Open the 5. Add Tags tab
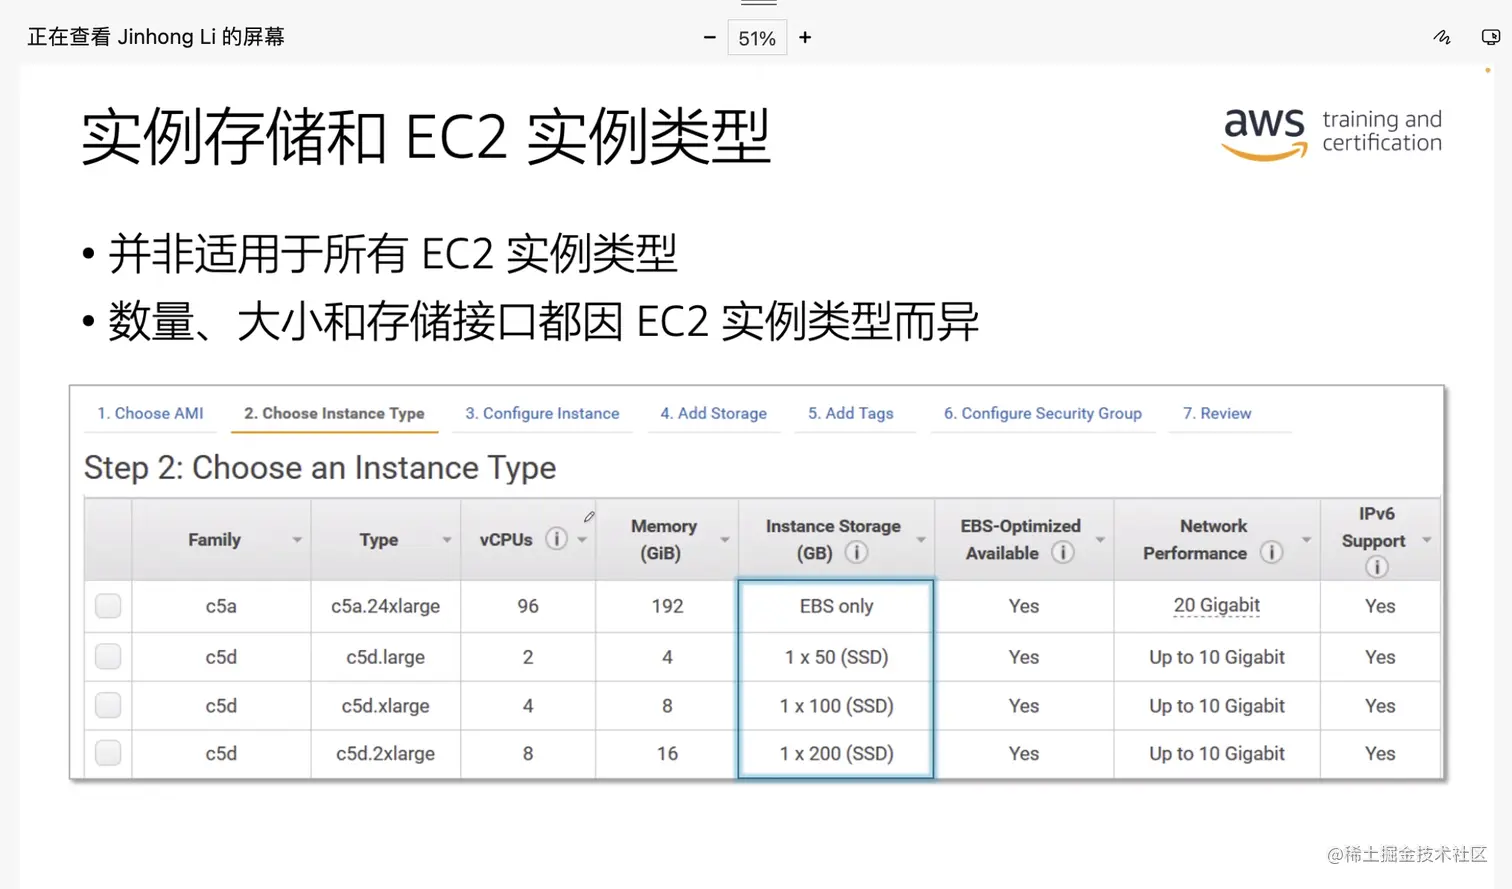 coord(851,413)
